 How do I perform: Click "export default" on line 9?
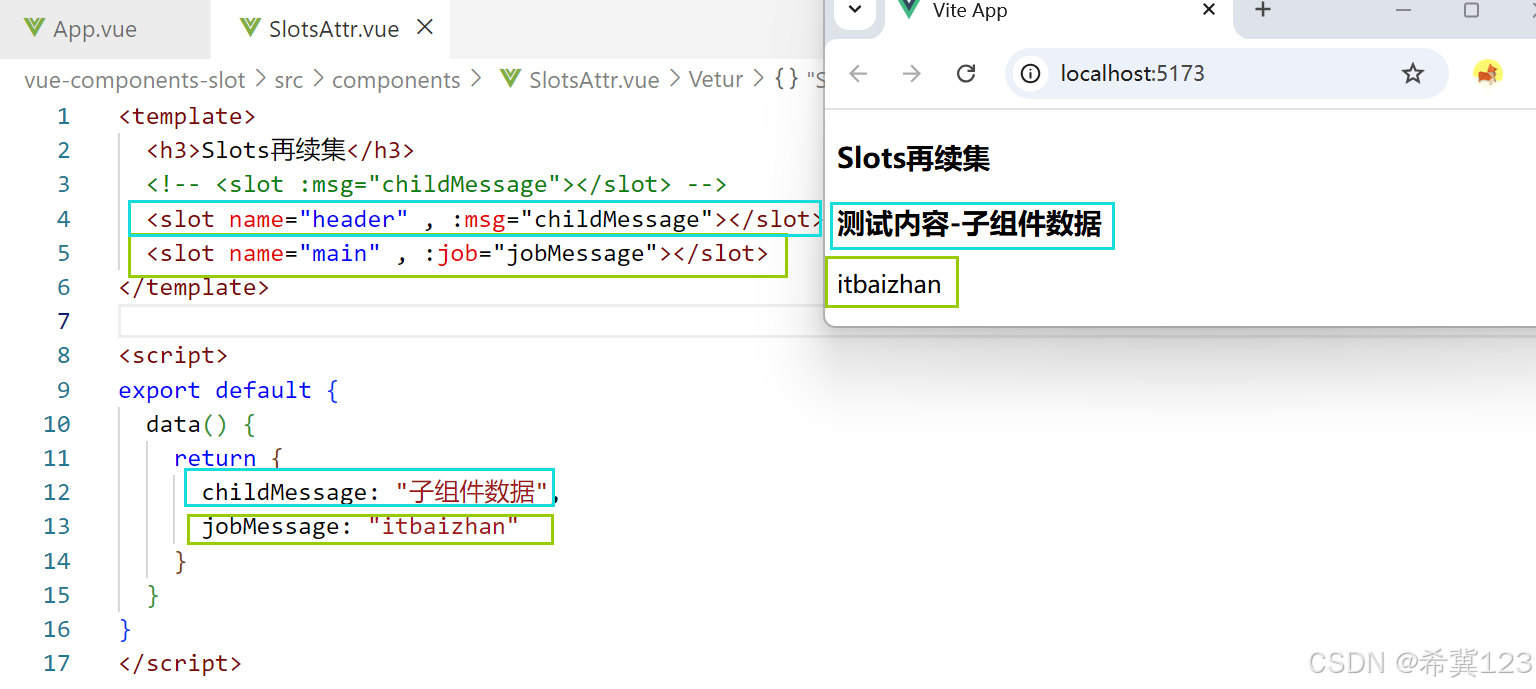click(x=215, y=390)
